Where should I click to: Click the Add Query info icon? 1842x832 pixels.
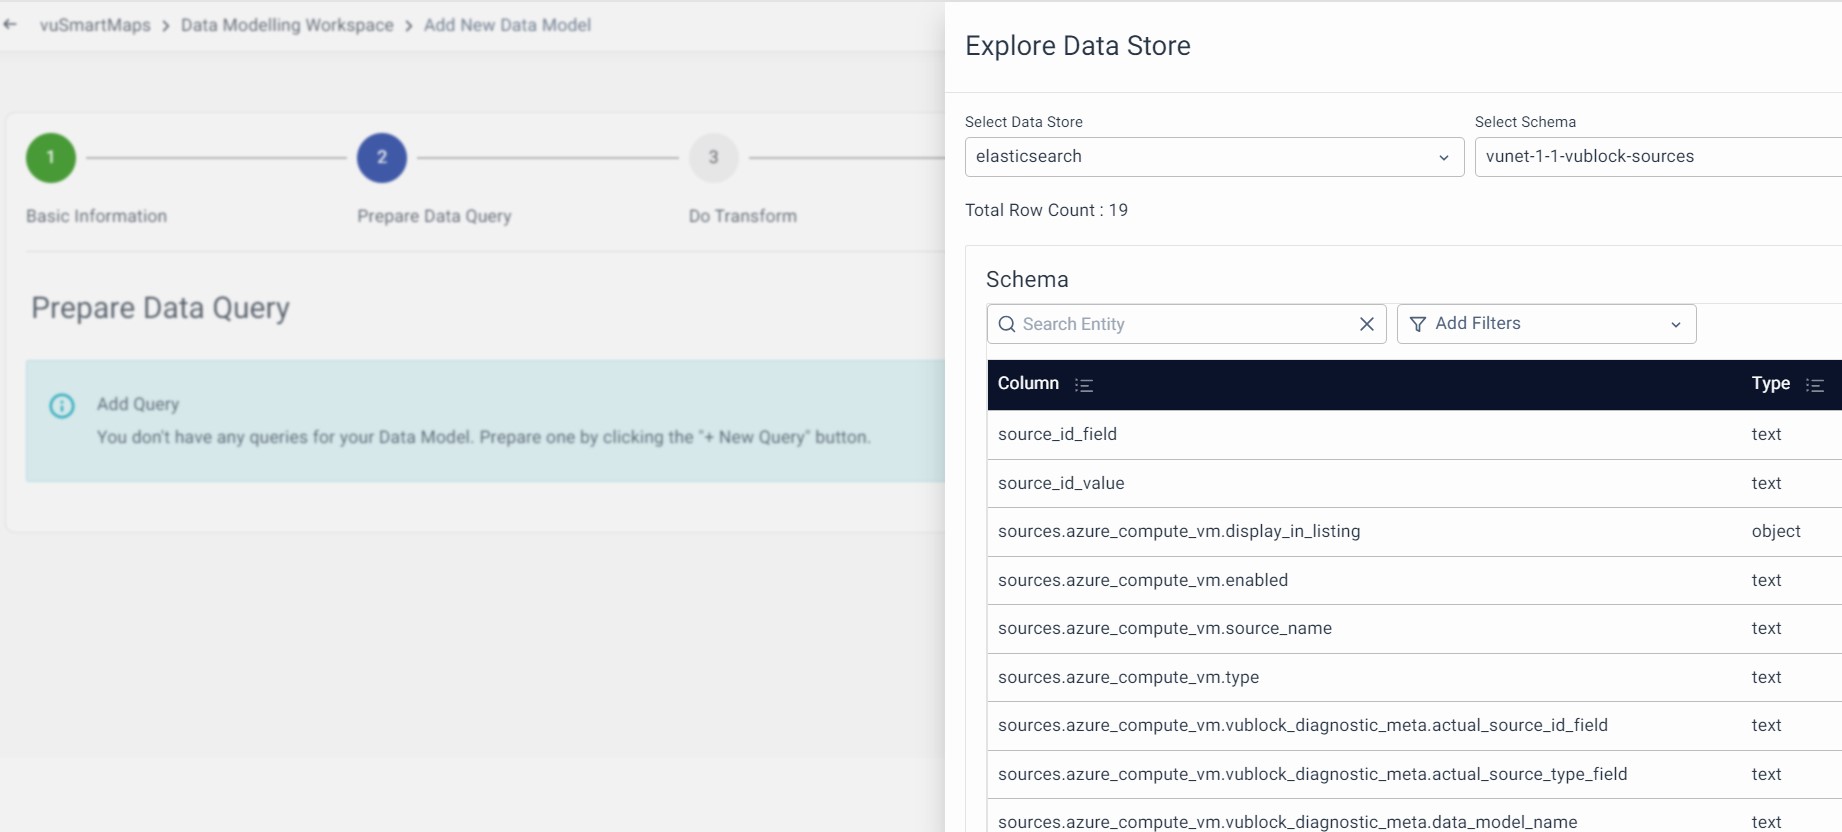point(62,406)
